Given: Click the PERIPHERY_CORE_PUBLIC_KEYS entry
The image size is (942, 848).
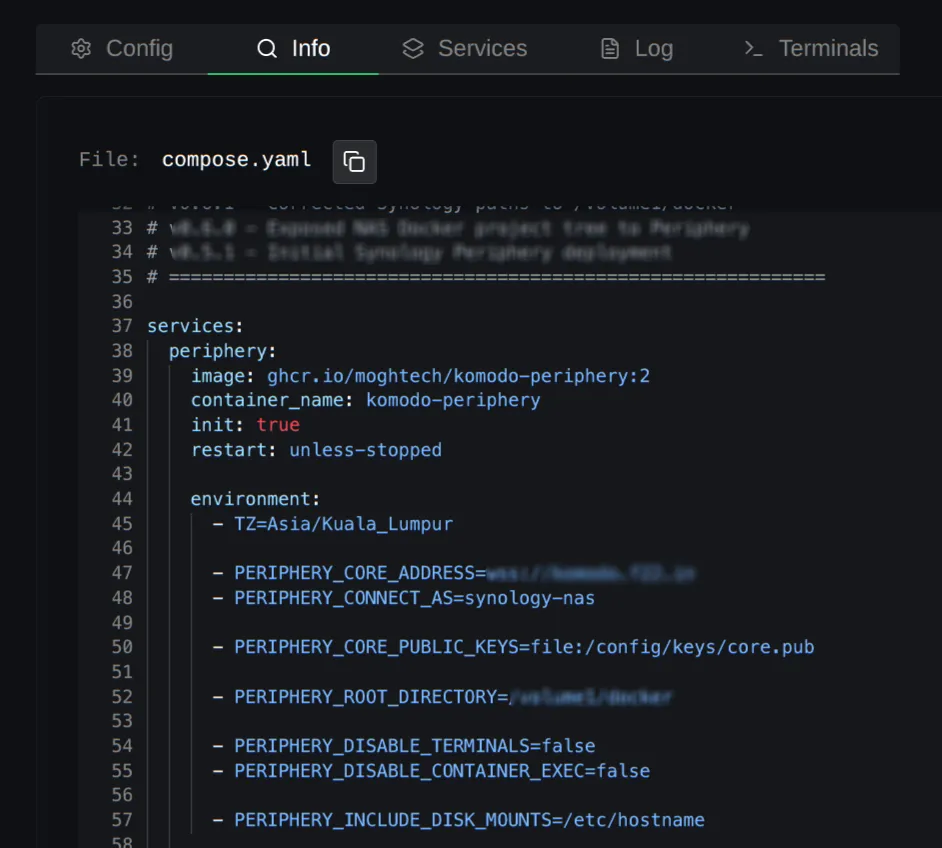Looking at the screenshot, I should [x=524, y=647].
